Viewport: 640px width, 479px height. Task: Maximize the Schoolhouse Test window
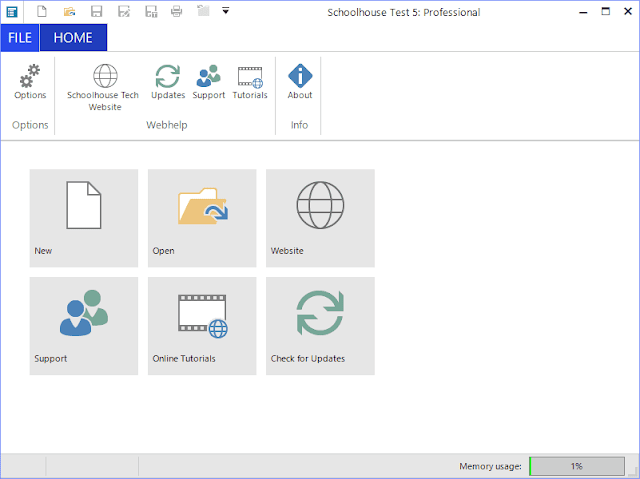pos(606,11)
